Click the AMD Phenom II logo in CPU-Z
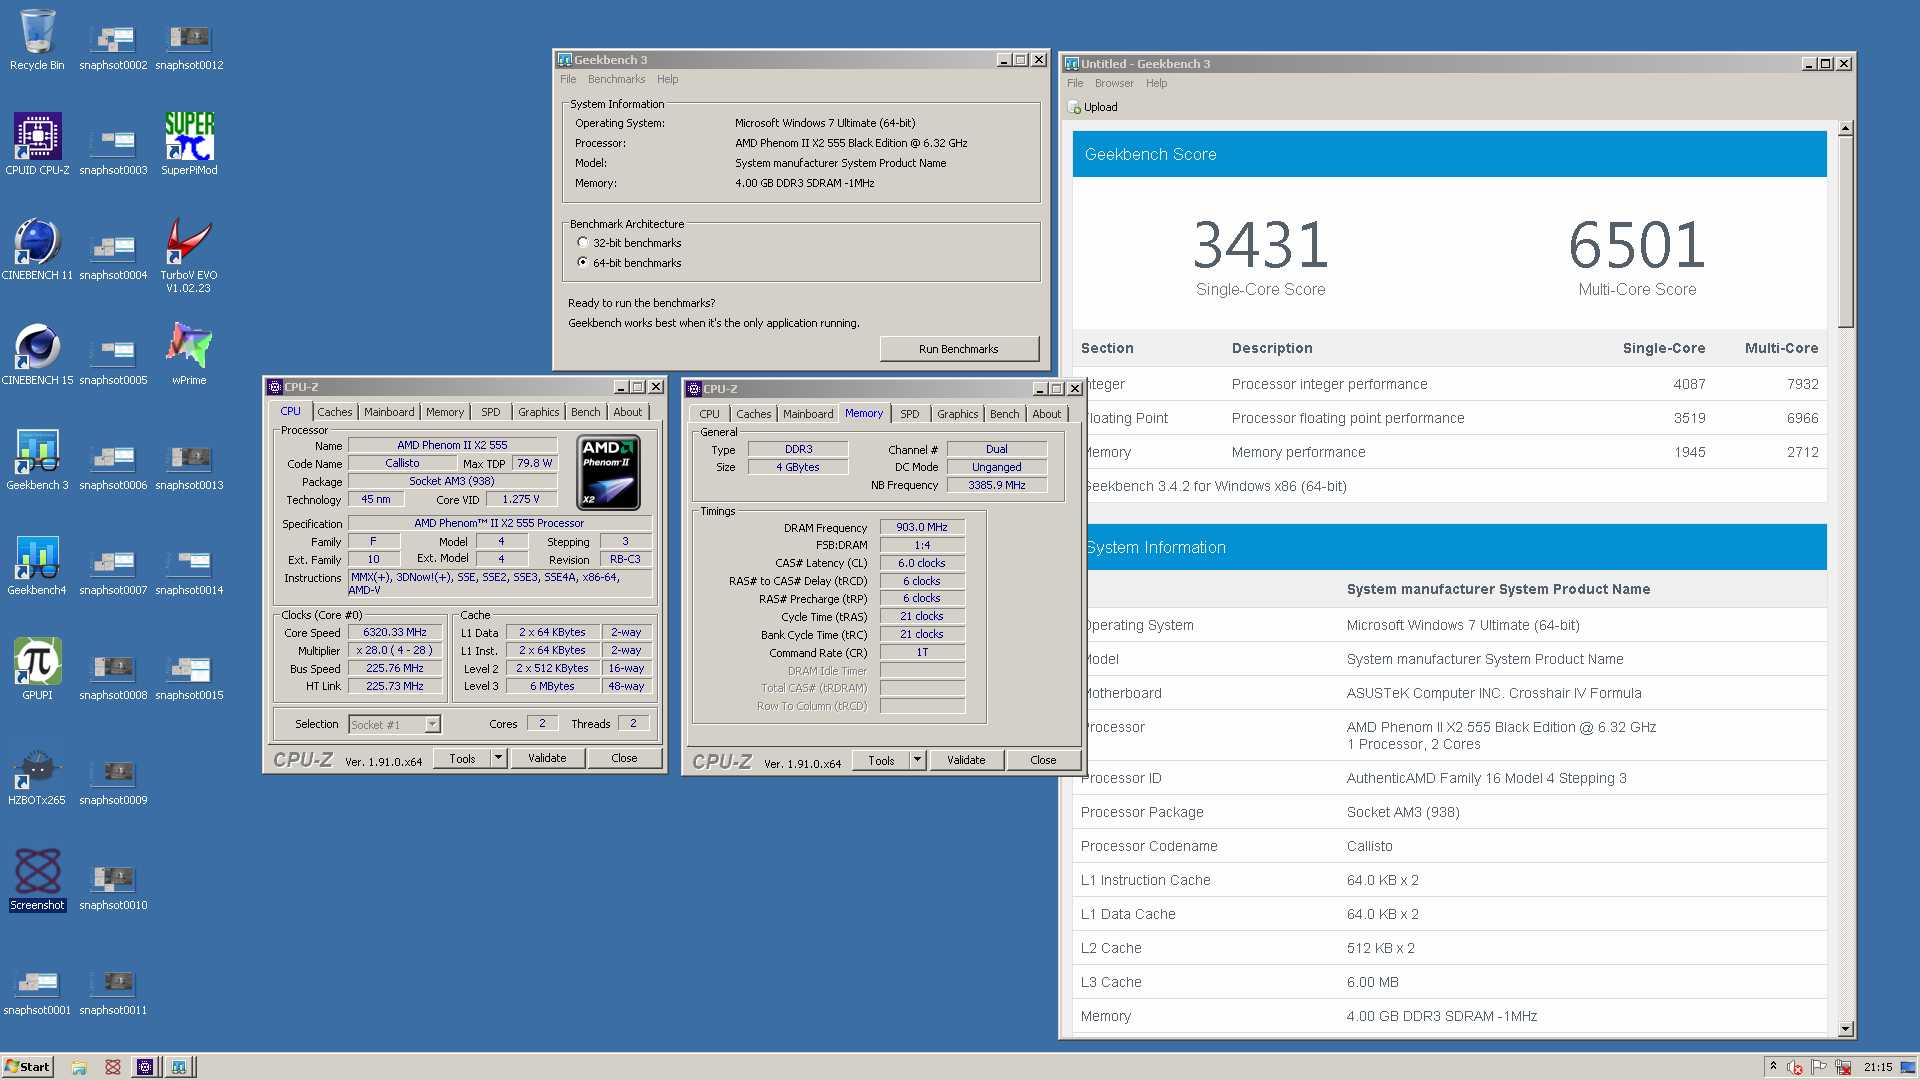 pyautogui.click(x=608, y=472)
